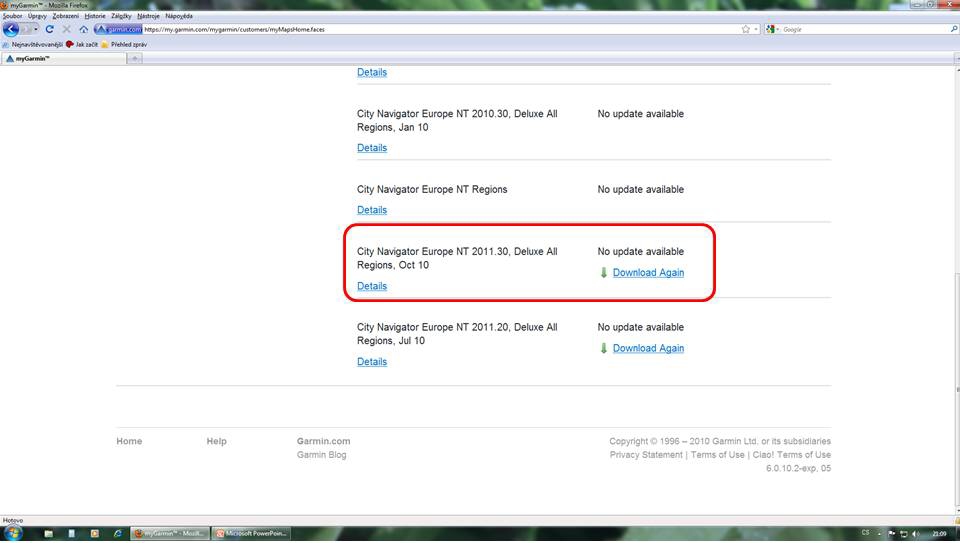Viewport: 960px width, 543px height.
Task: Click green download arrow for 2011.30 map
Action: click(603, 273)
